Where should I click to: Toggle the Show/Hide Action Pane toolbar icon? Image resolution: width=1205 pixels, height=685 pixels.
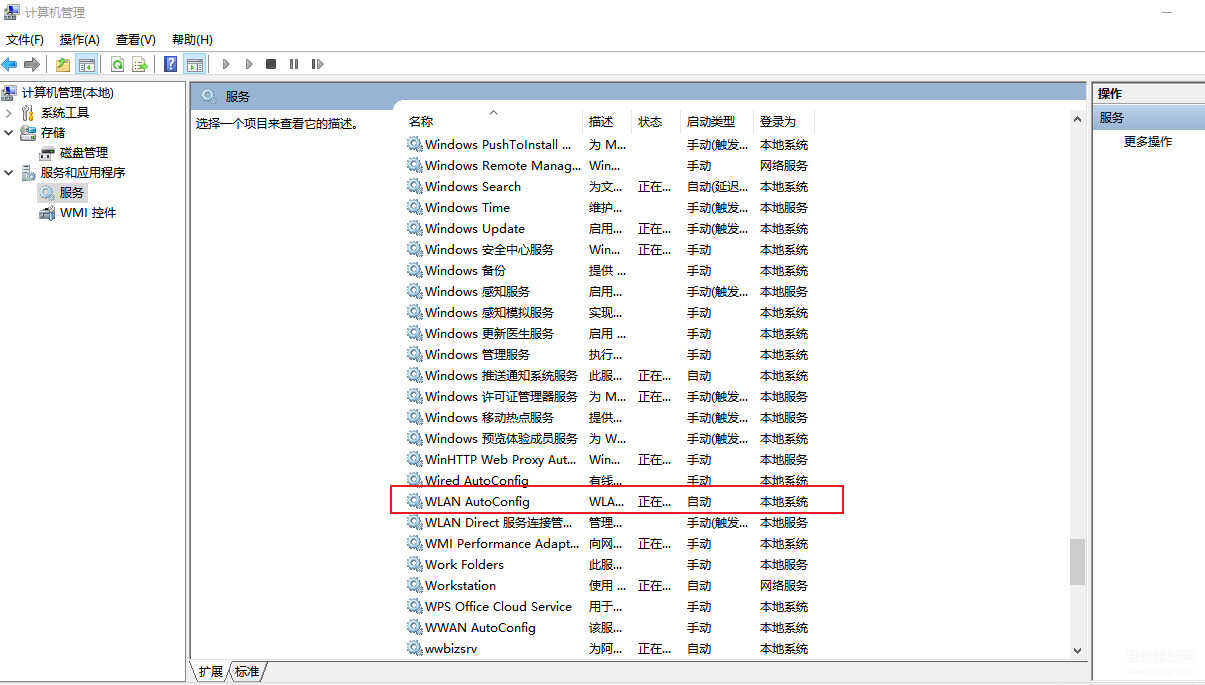tap(195, 64)
